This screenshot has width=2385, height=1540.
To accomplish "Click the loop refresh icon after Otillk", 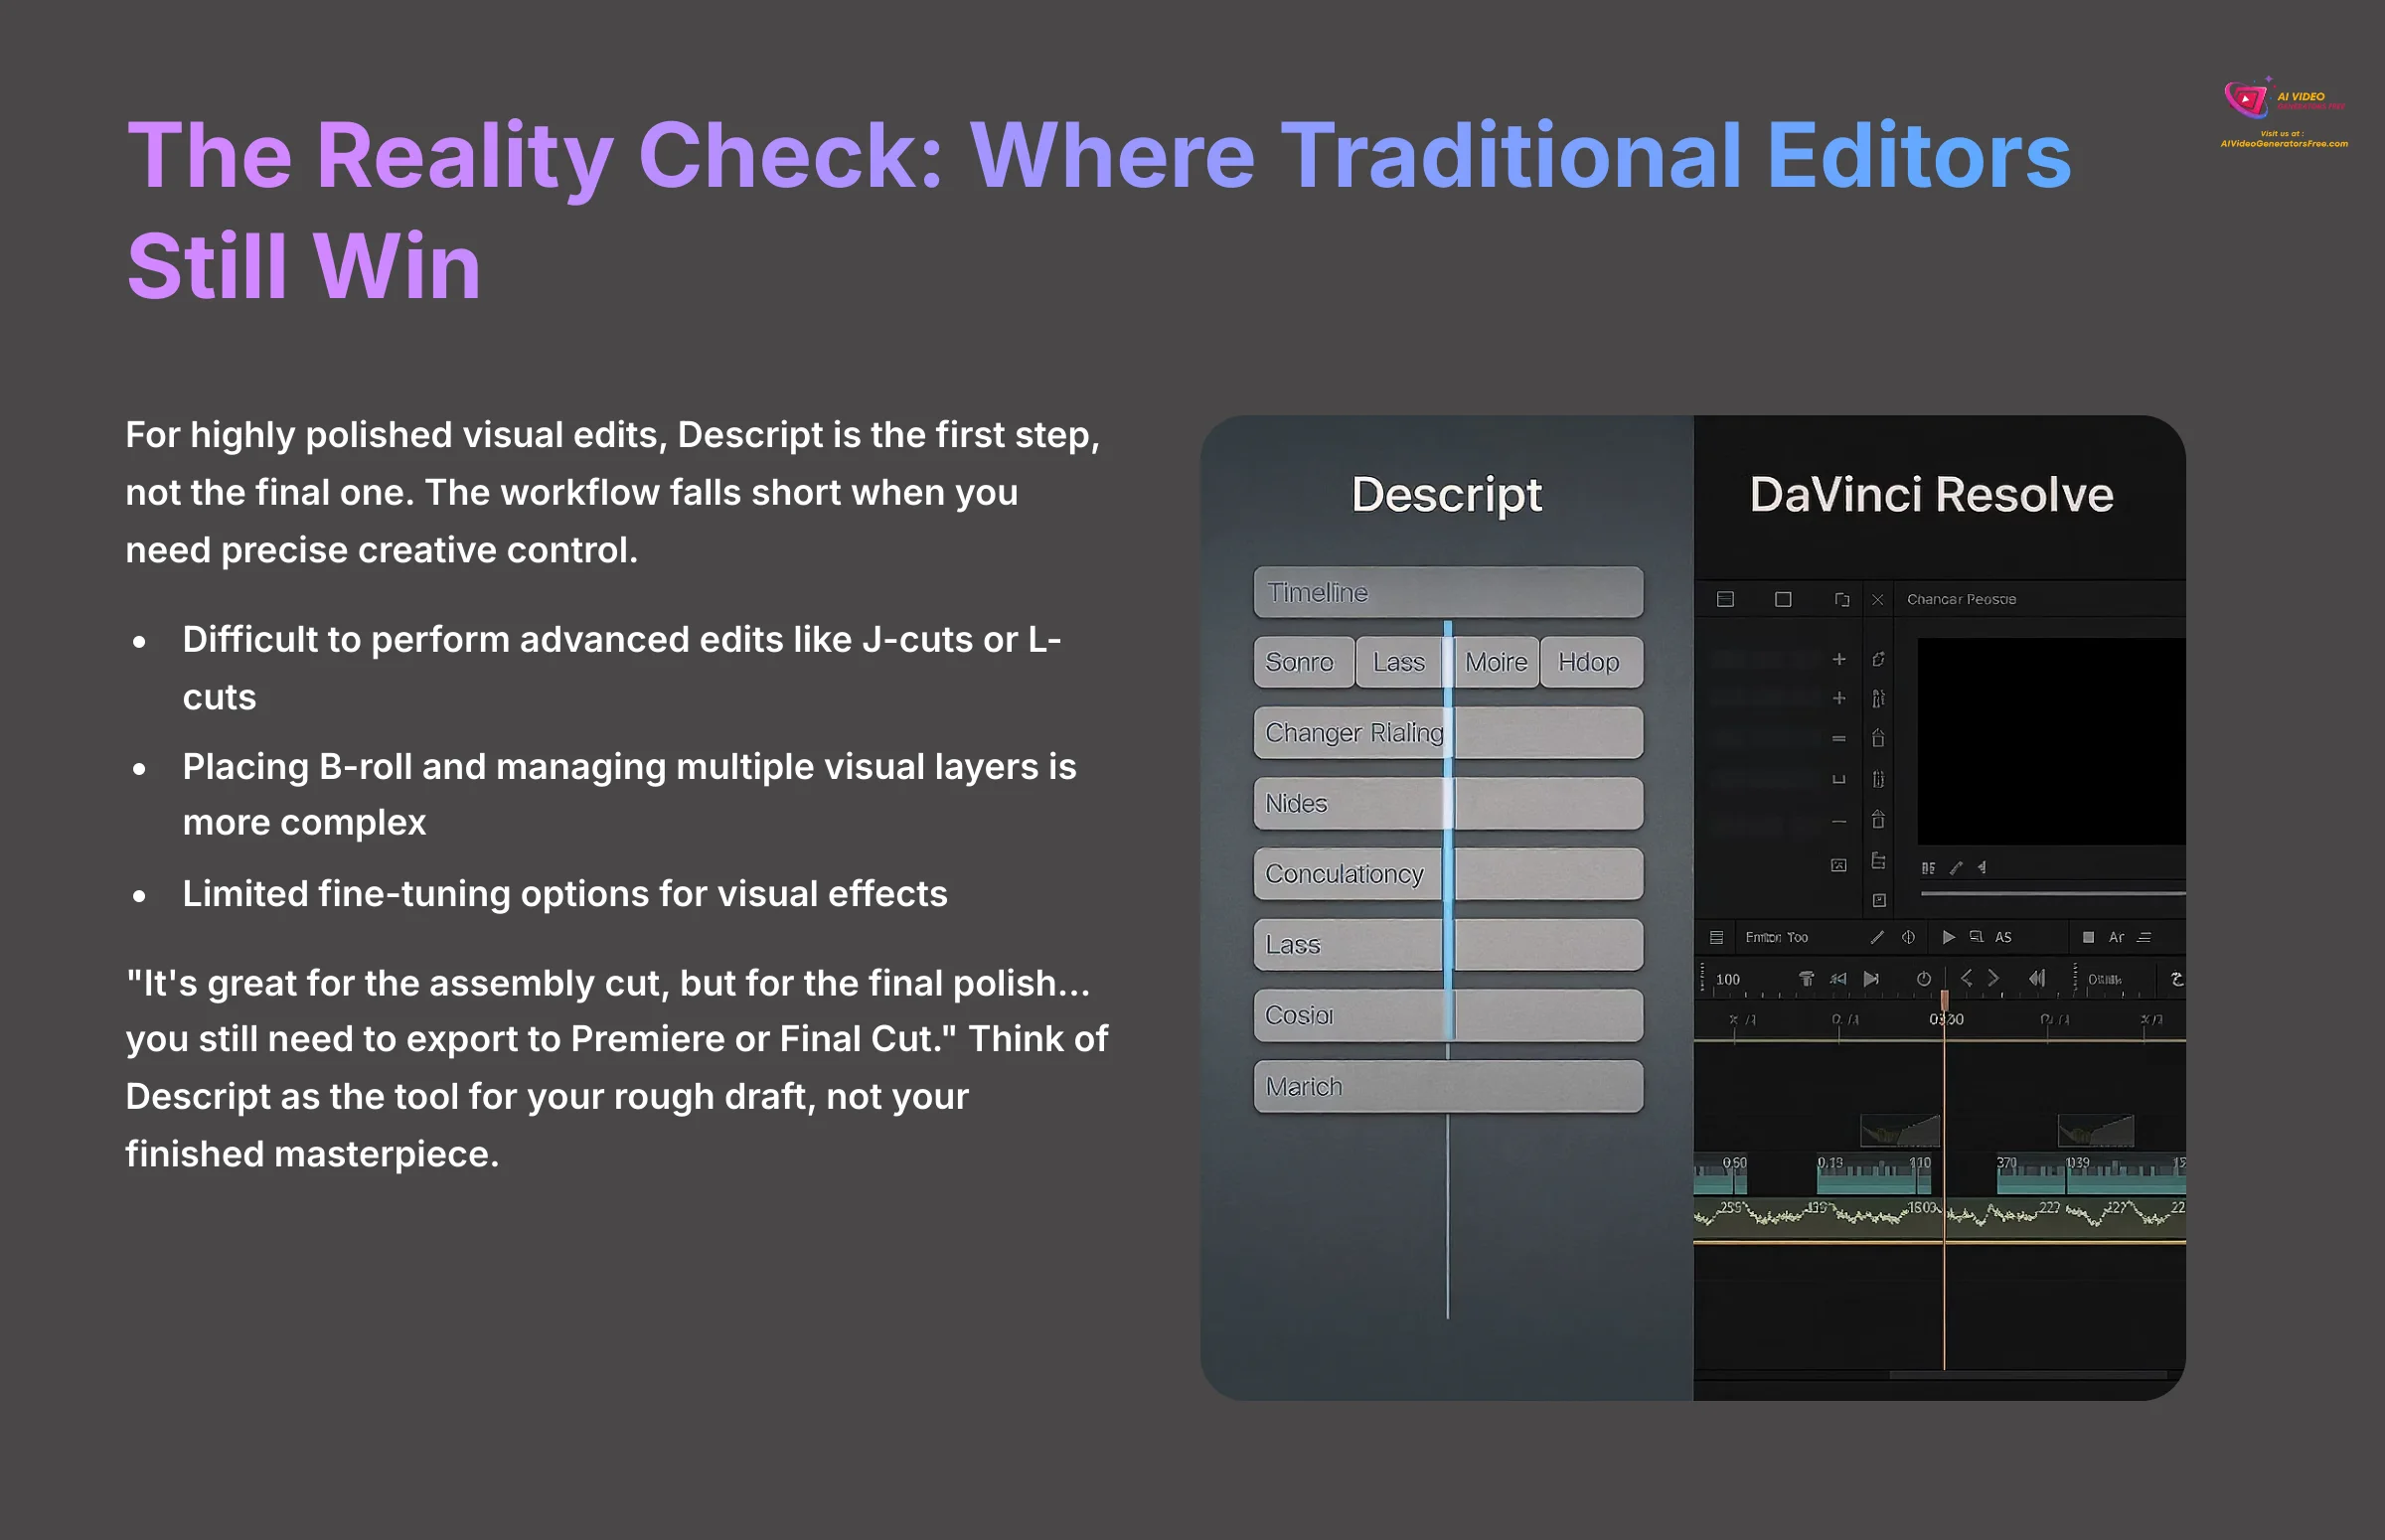I will point(2176,979).
